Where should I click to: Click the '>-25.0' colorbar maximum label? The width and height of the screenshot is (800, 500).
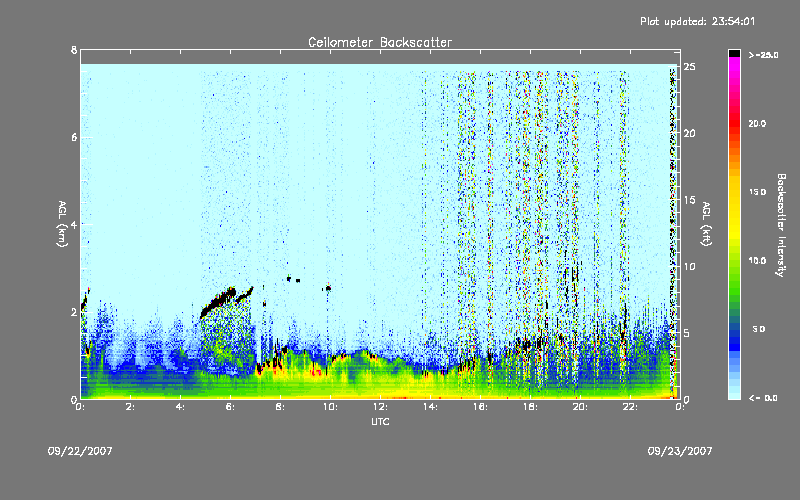pos(763,55)
